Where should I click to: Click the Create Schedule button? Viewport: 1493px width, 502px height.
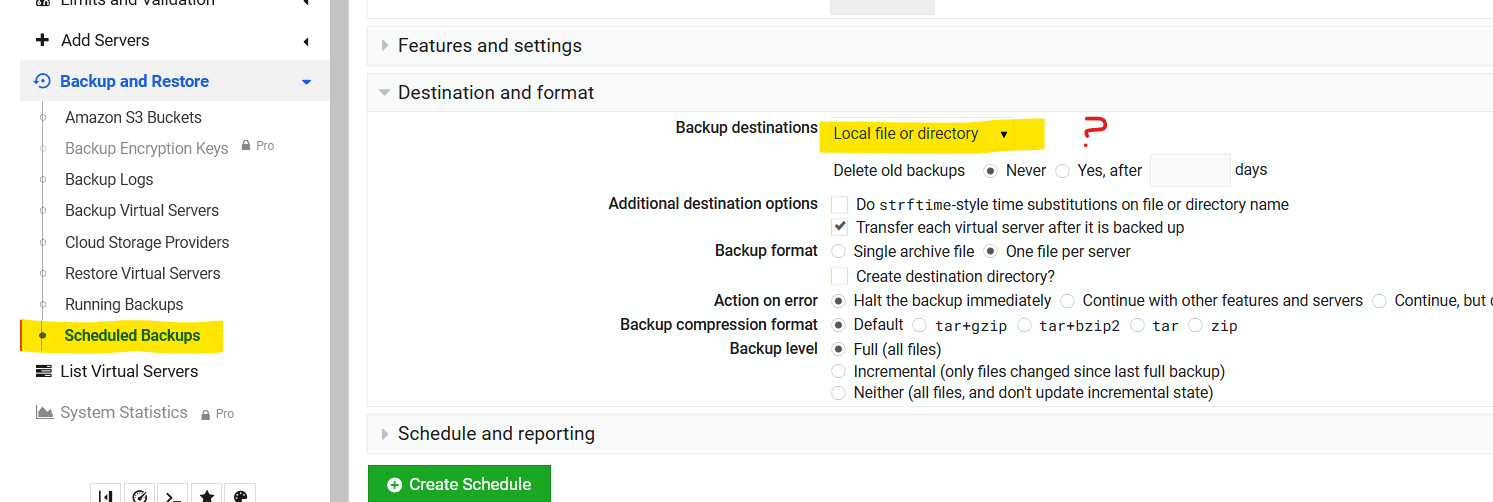[459, 484]
